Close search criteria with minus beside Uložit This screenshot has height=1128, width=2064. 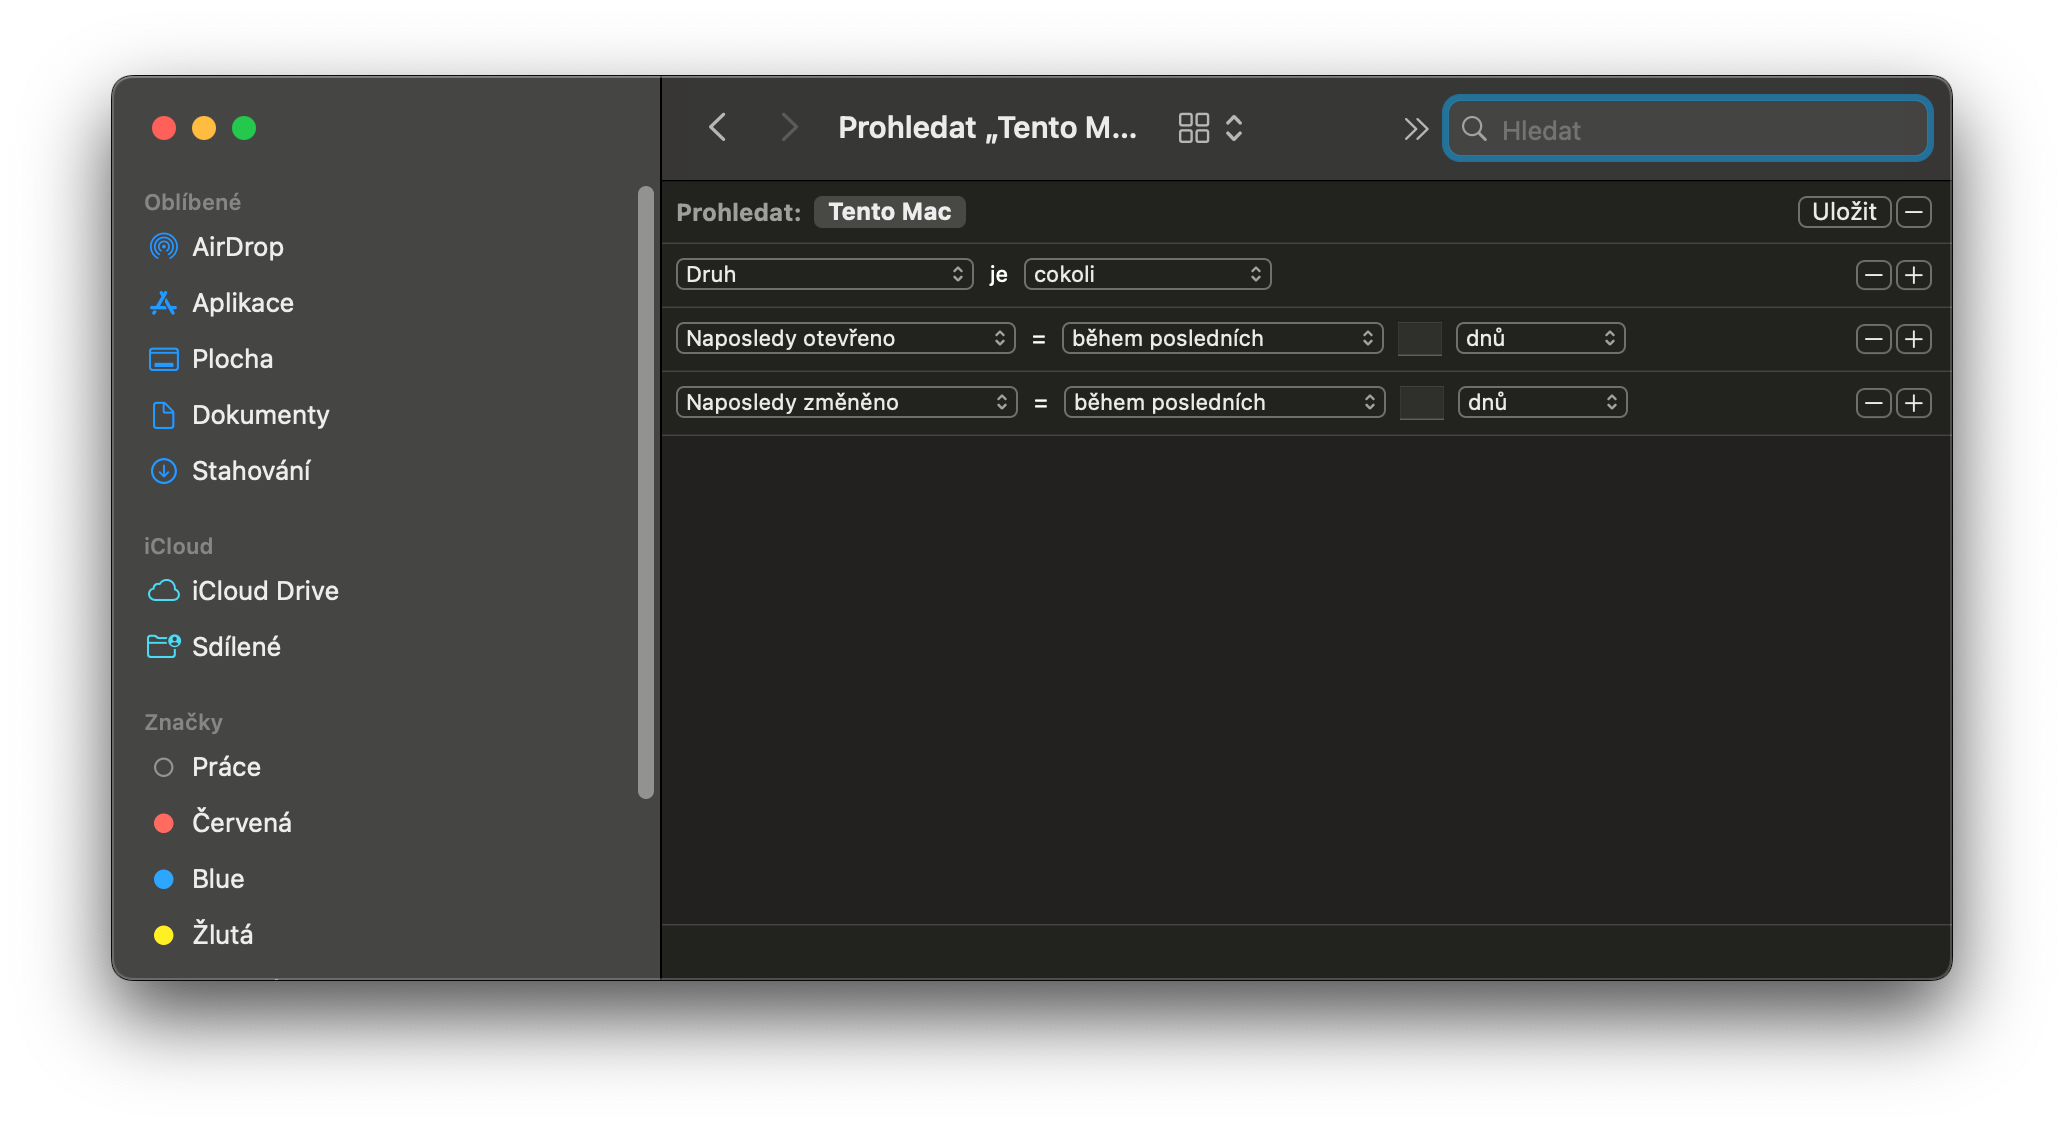coord(1914,212)
